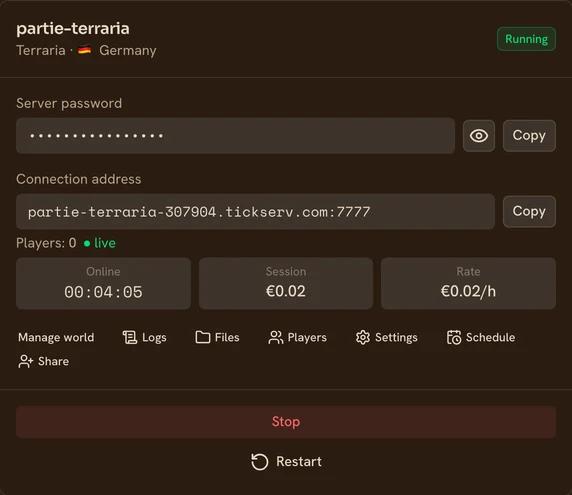Click the Share add-user icon

coord(26,361)
